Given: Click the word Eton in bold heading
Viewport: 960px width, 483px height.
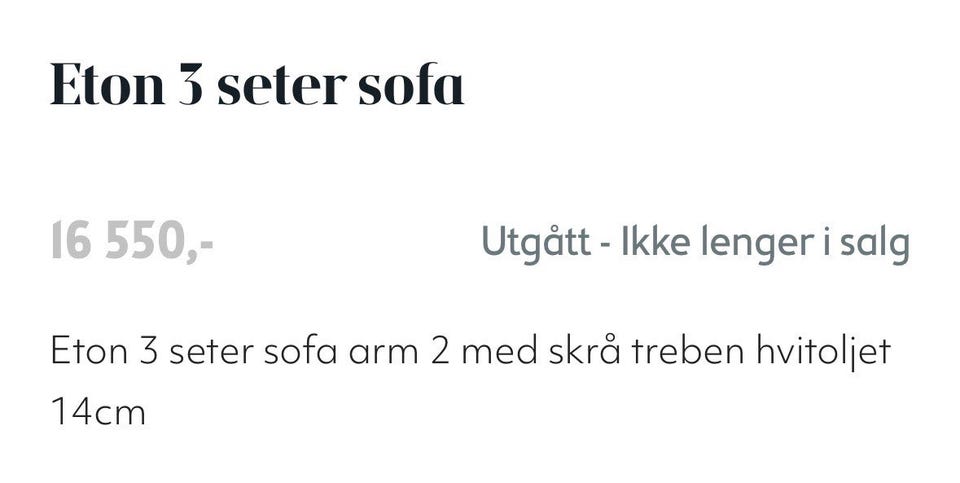Looking at the screenshot, I should point(108,84).
